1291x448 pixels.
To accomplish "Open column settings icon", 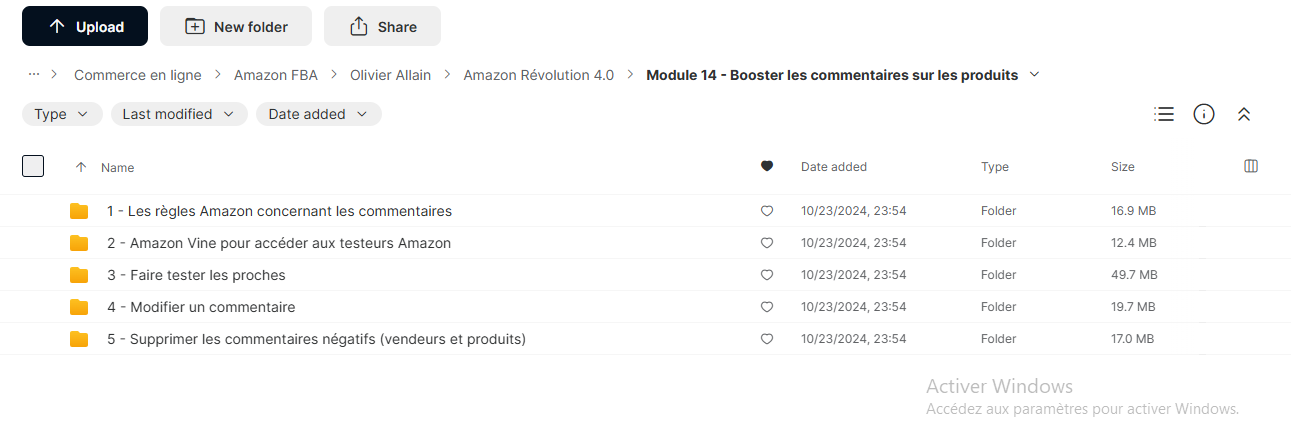I will coord(1251,166).
